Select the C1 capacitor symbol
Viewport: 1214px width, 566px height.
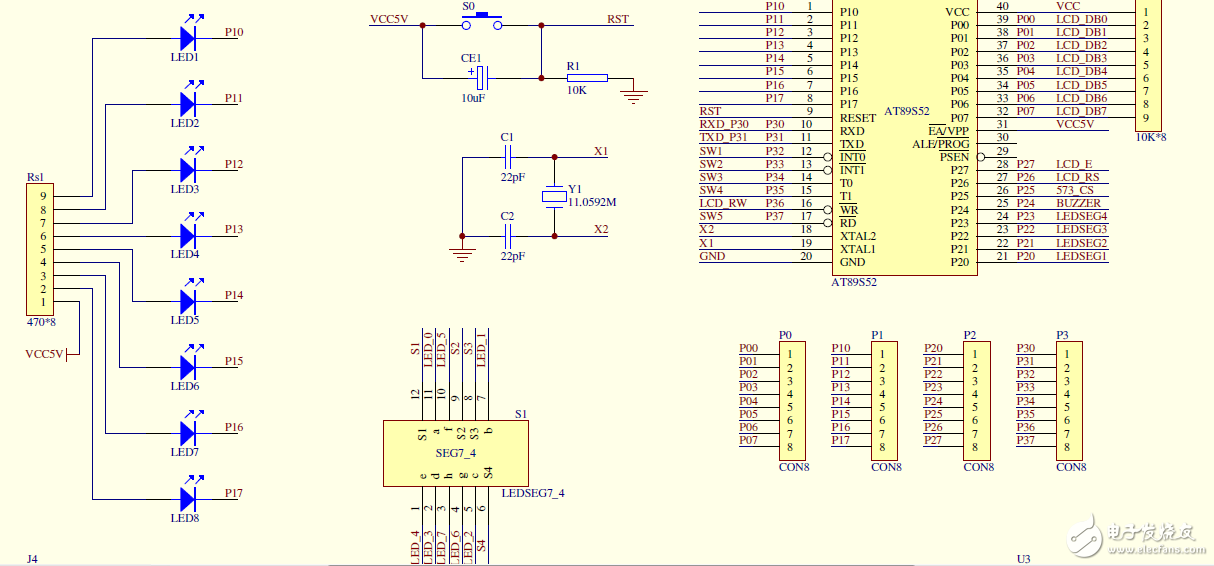pos(508,156)
